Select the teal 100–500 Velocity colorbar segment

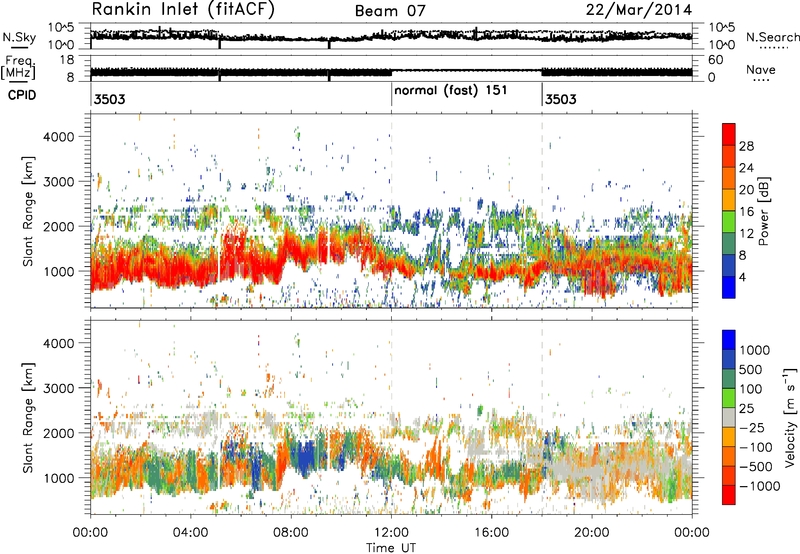[729, 379]
